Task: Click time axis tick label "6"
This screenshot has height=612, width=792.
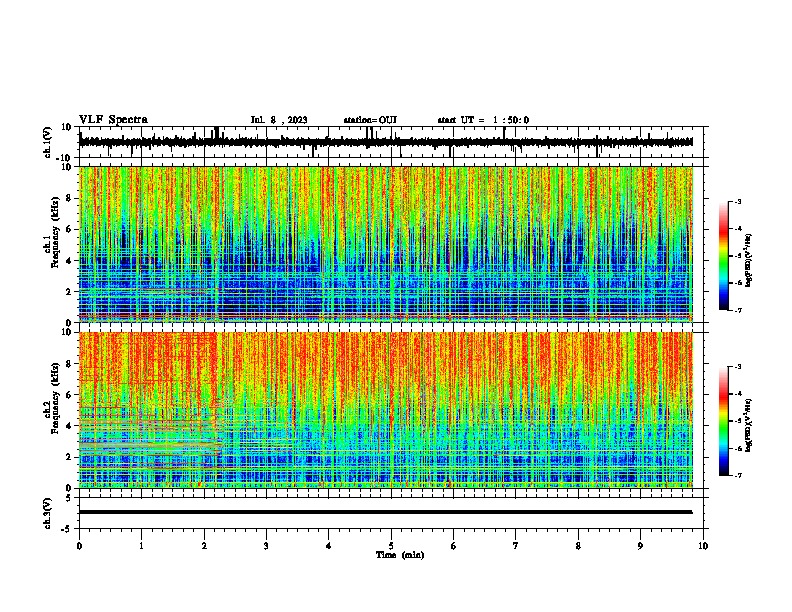Action: pos(454,546)
